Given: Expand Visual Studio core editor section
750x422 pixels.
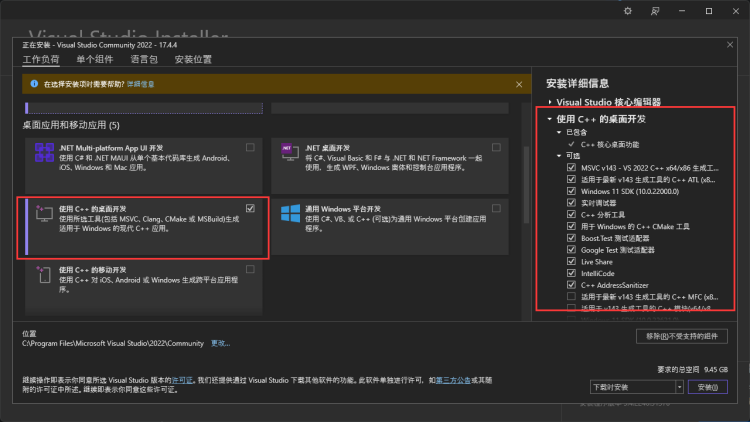Looking at the screenshot, I should [550, 102].
